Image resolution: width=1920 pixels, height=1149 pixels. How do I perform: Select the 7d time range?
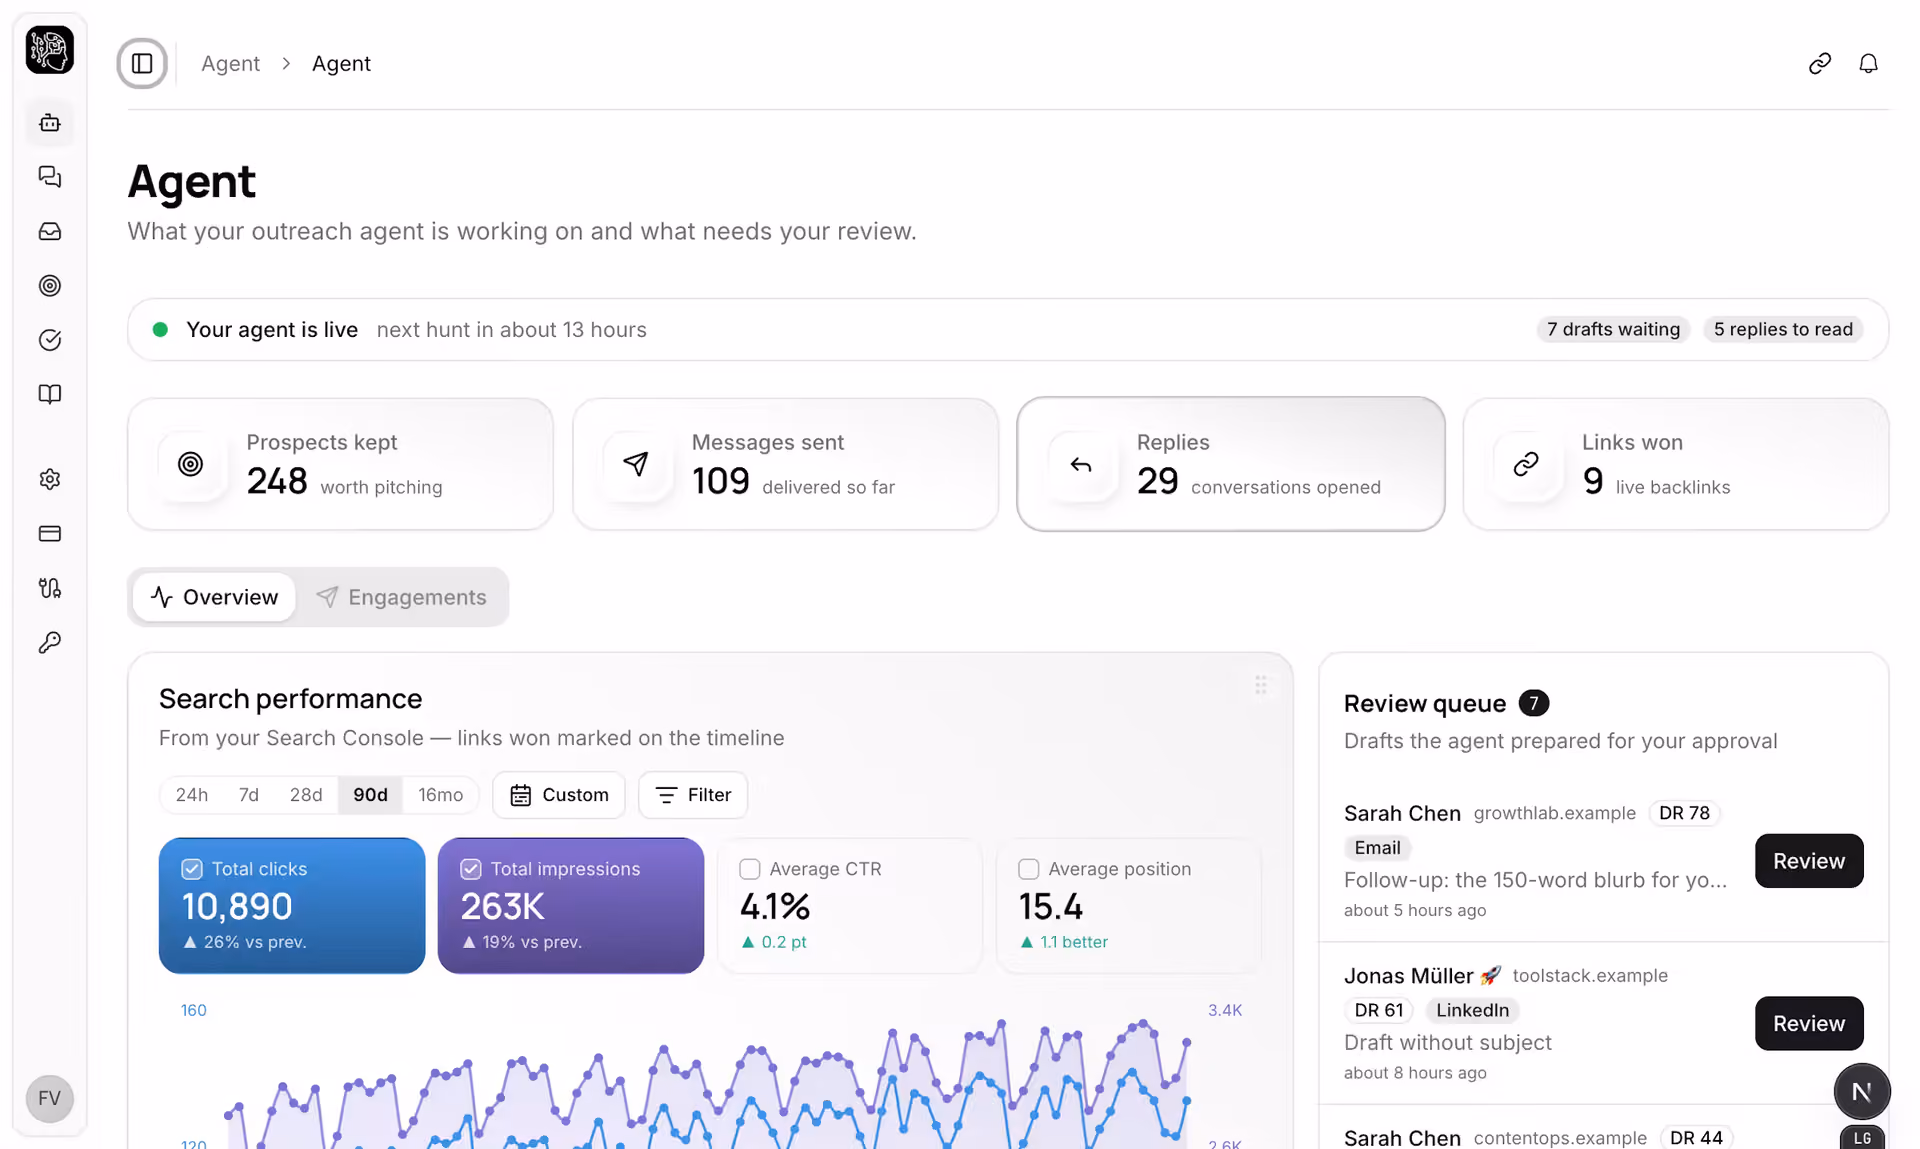249,795
